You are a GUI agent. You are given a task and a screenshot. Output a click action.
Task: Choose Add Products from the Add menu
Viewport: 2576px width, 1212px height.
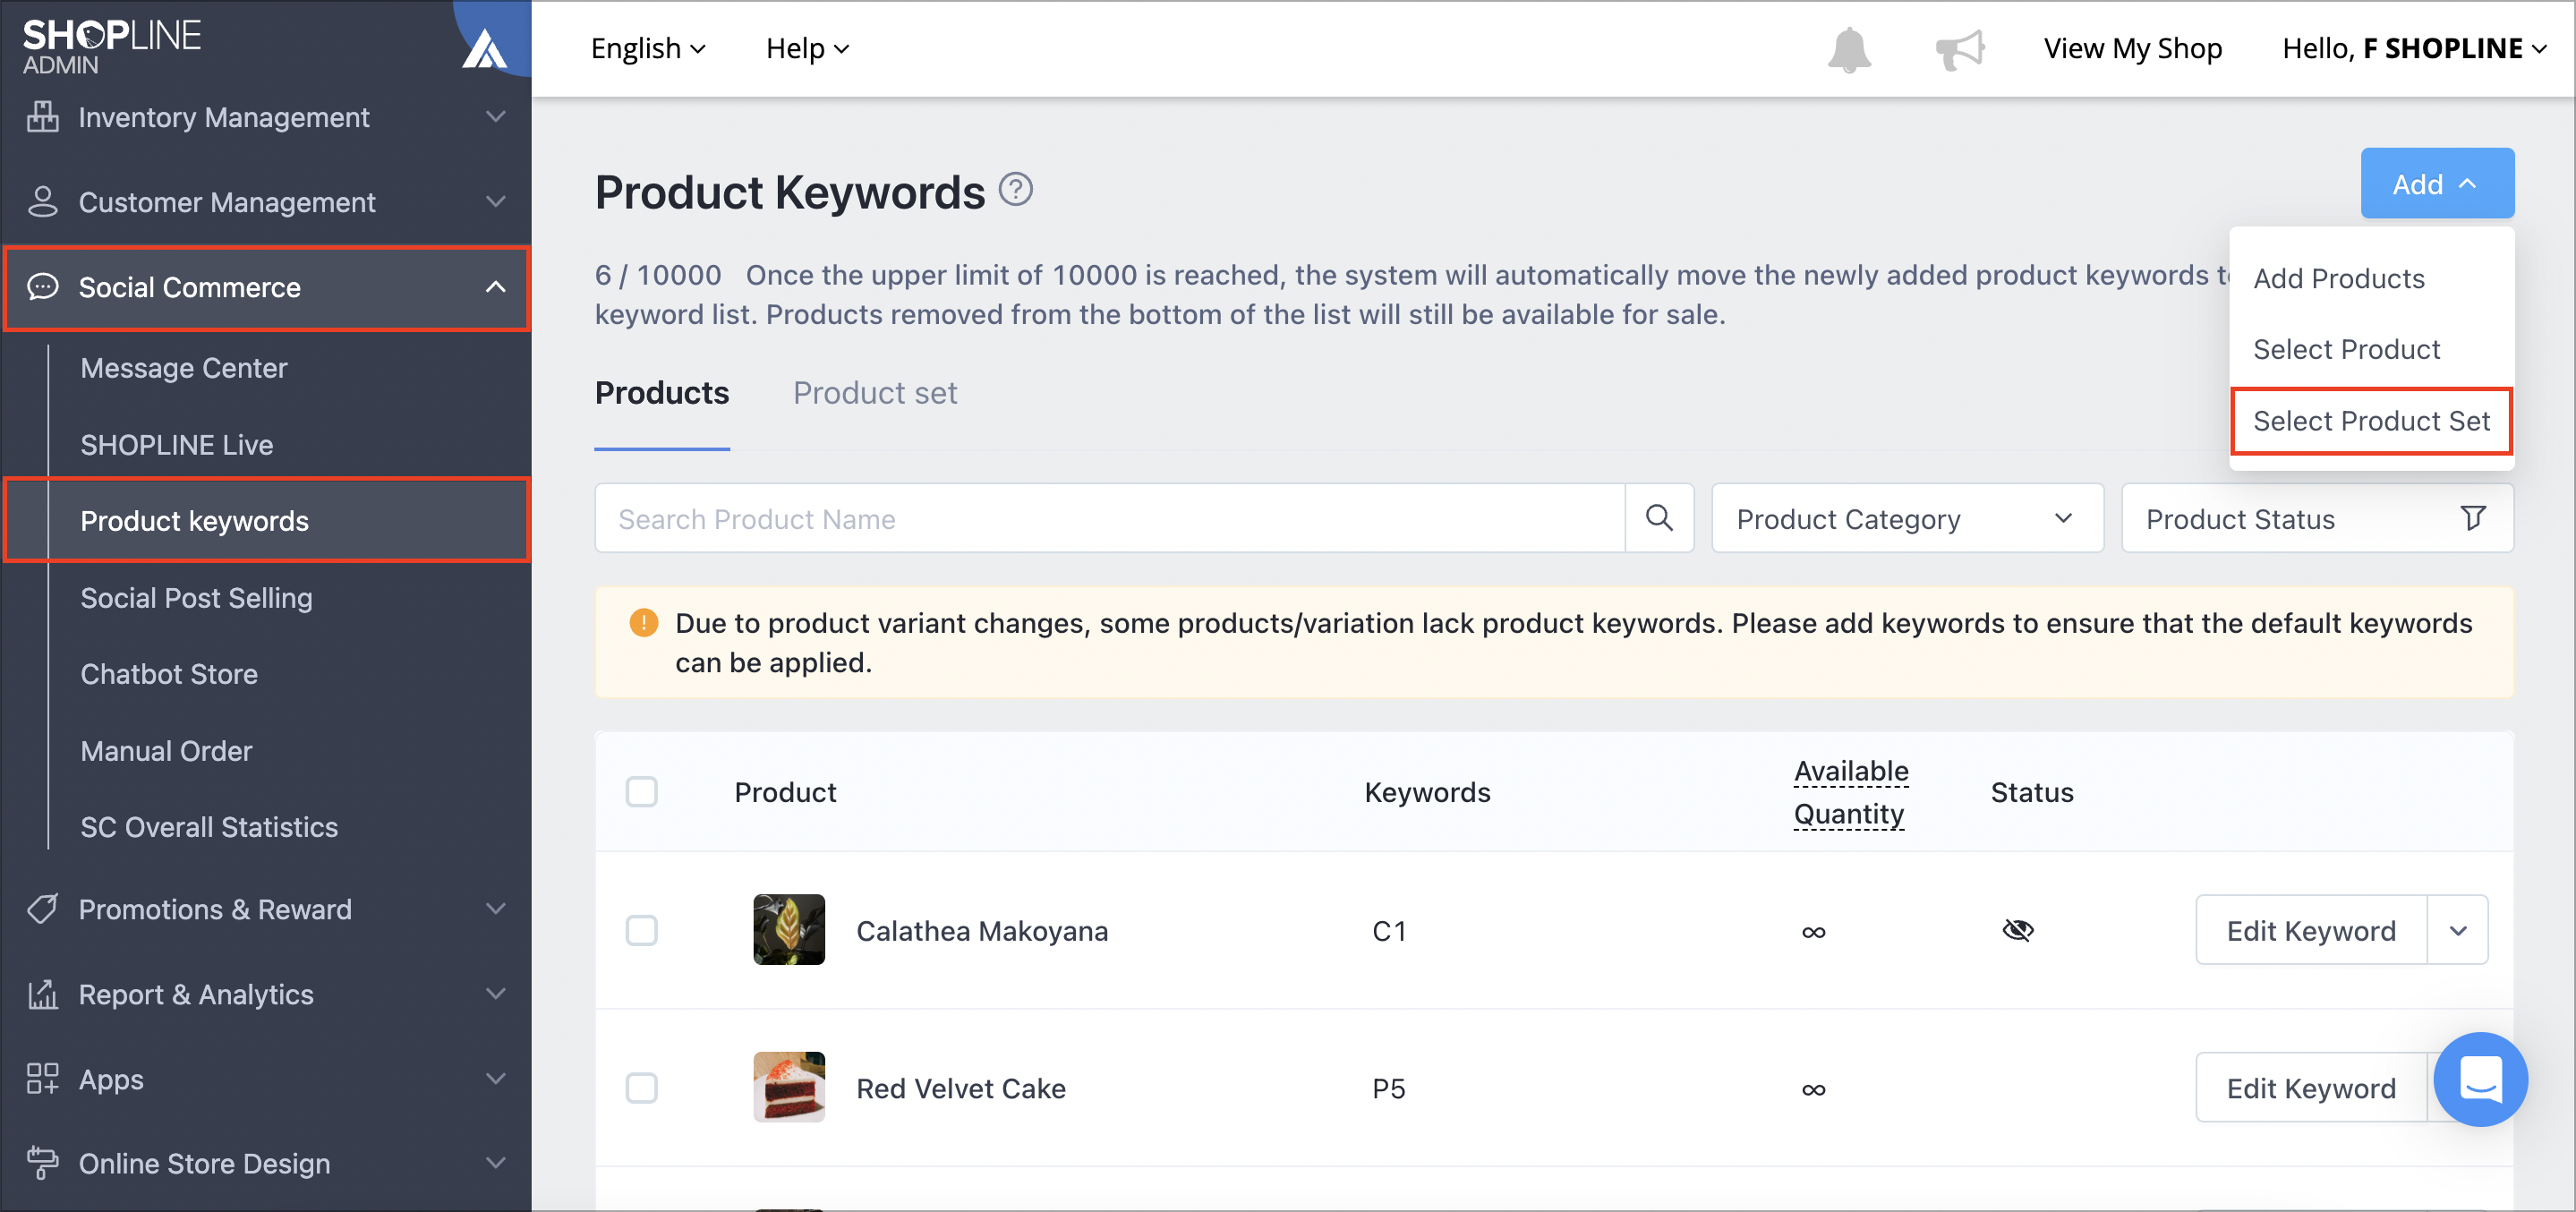click(x=2338, y=278)
